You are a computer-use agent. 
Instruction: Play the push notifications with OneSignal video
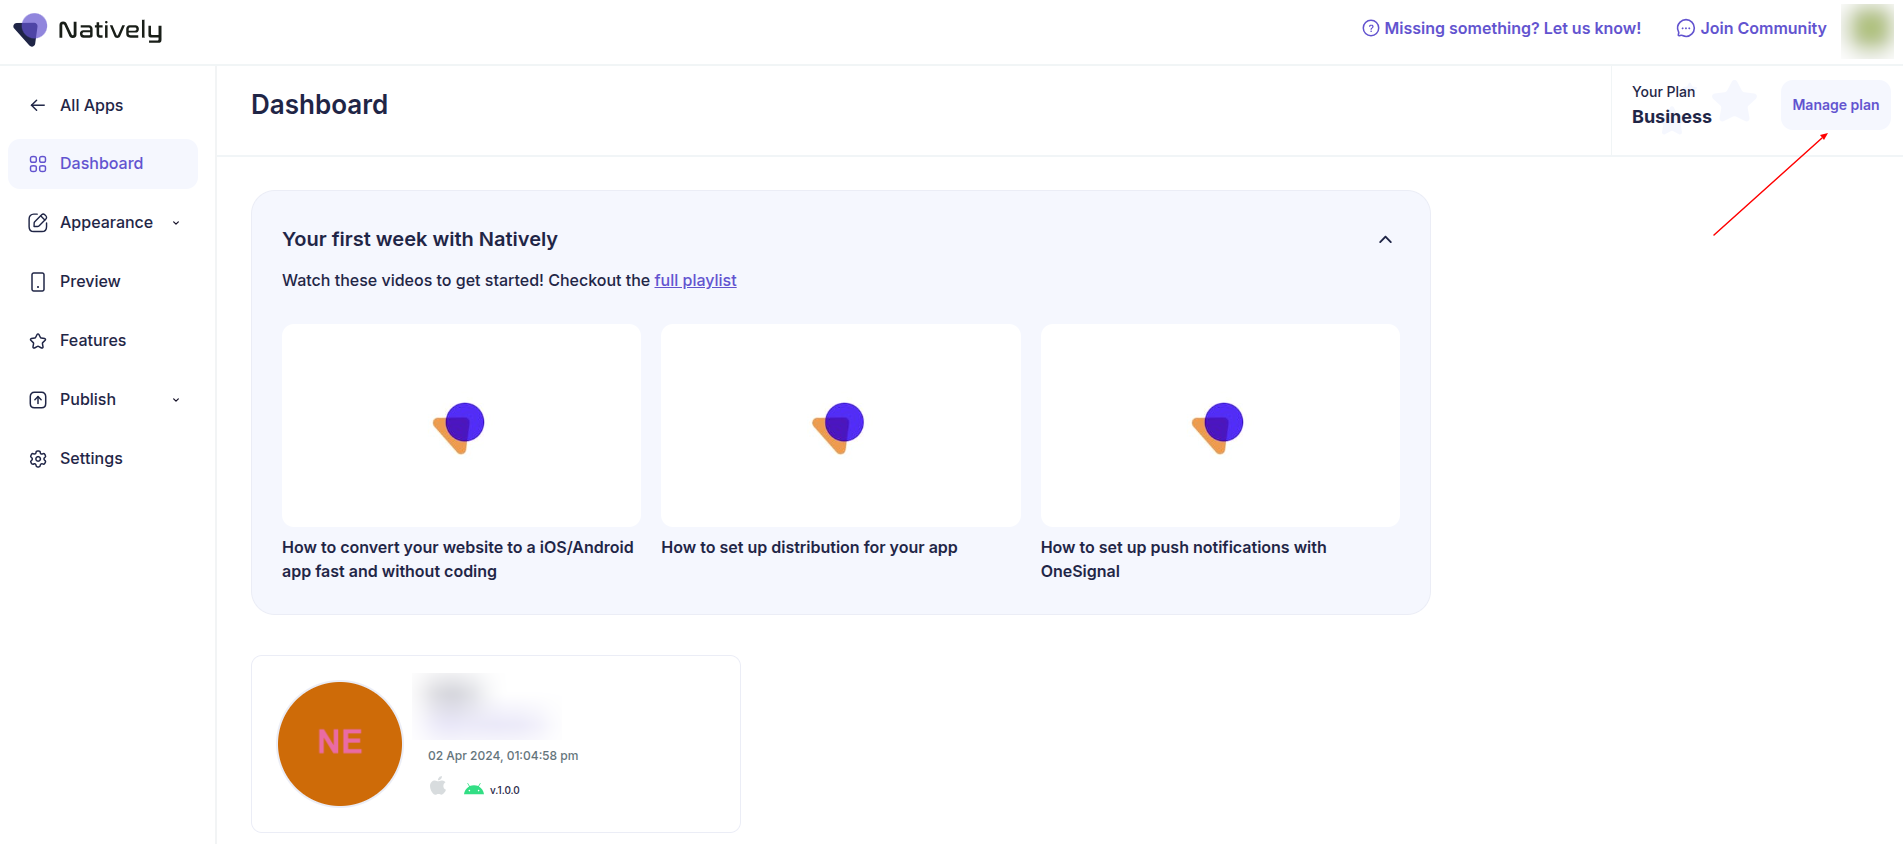click(1219, 426)
